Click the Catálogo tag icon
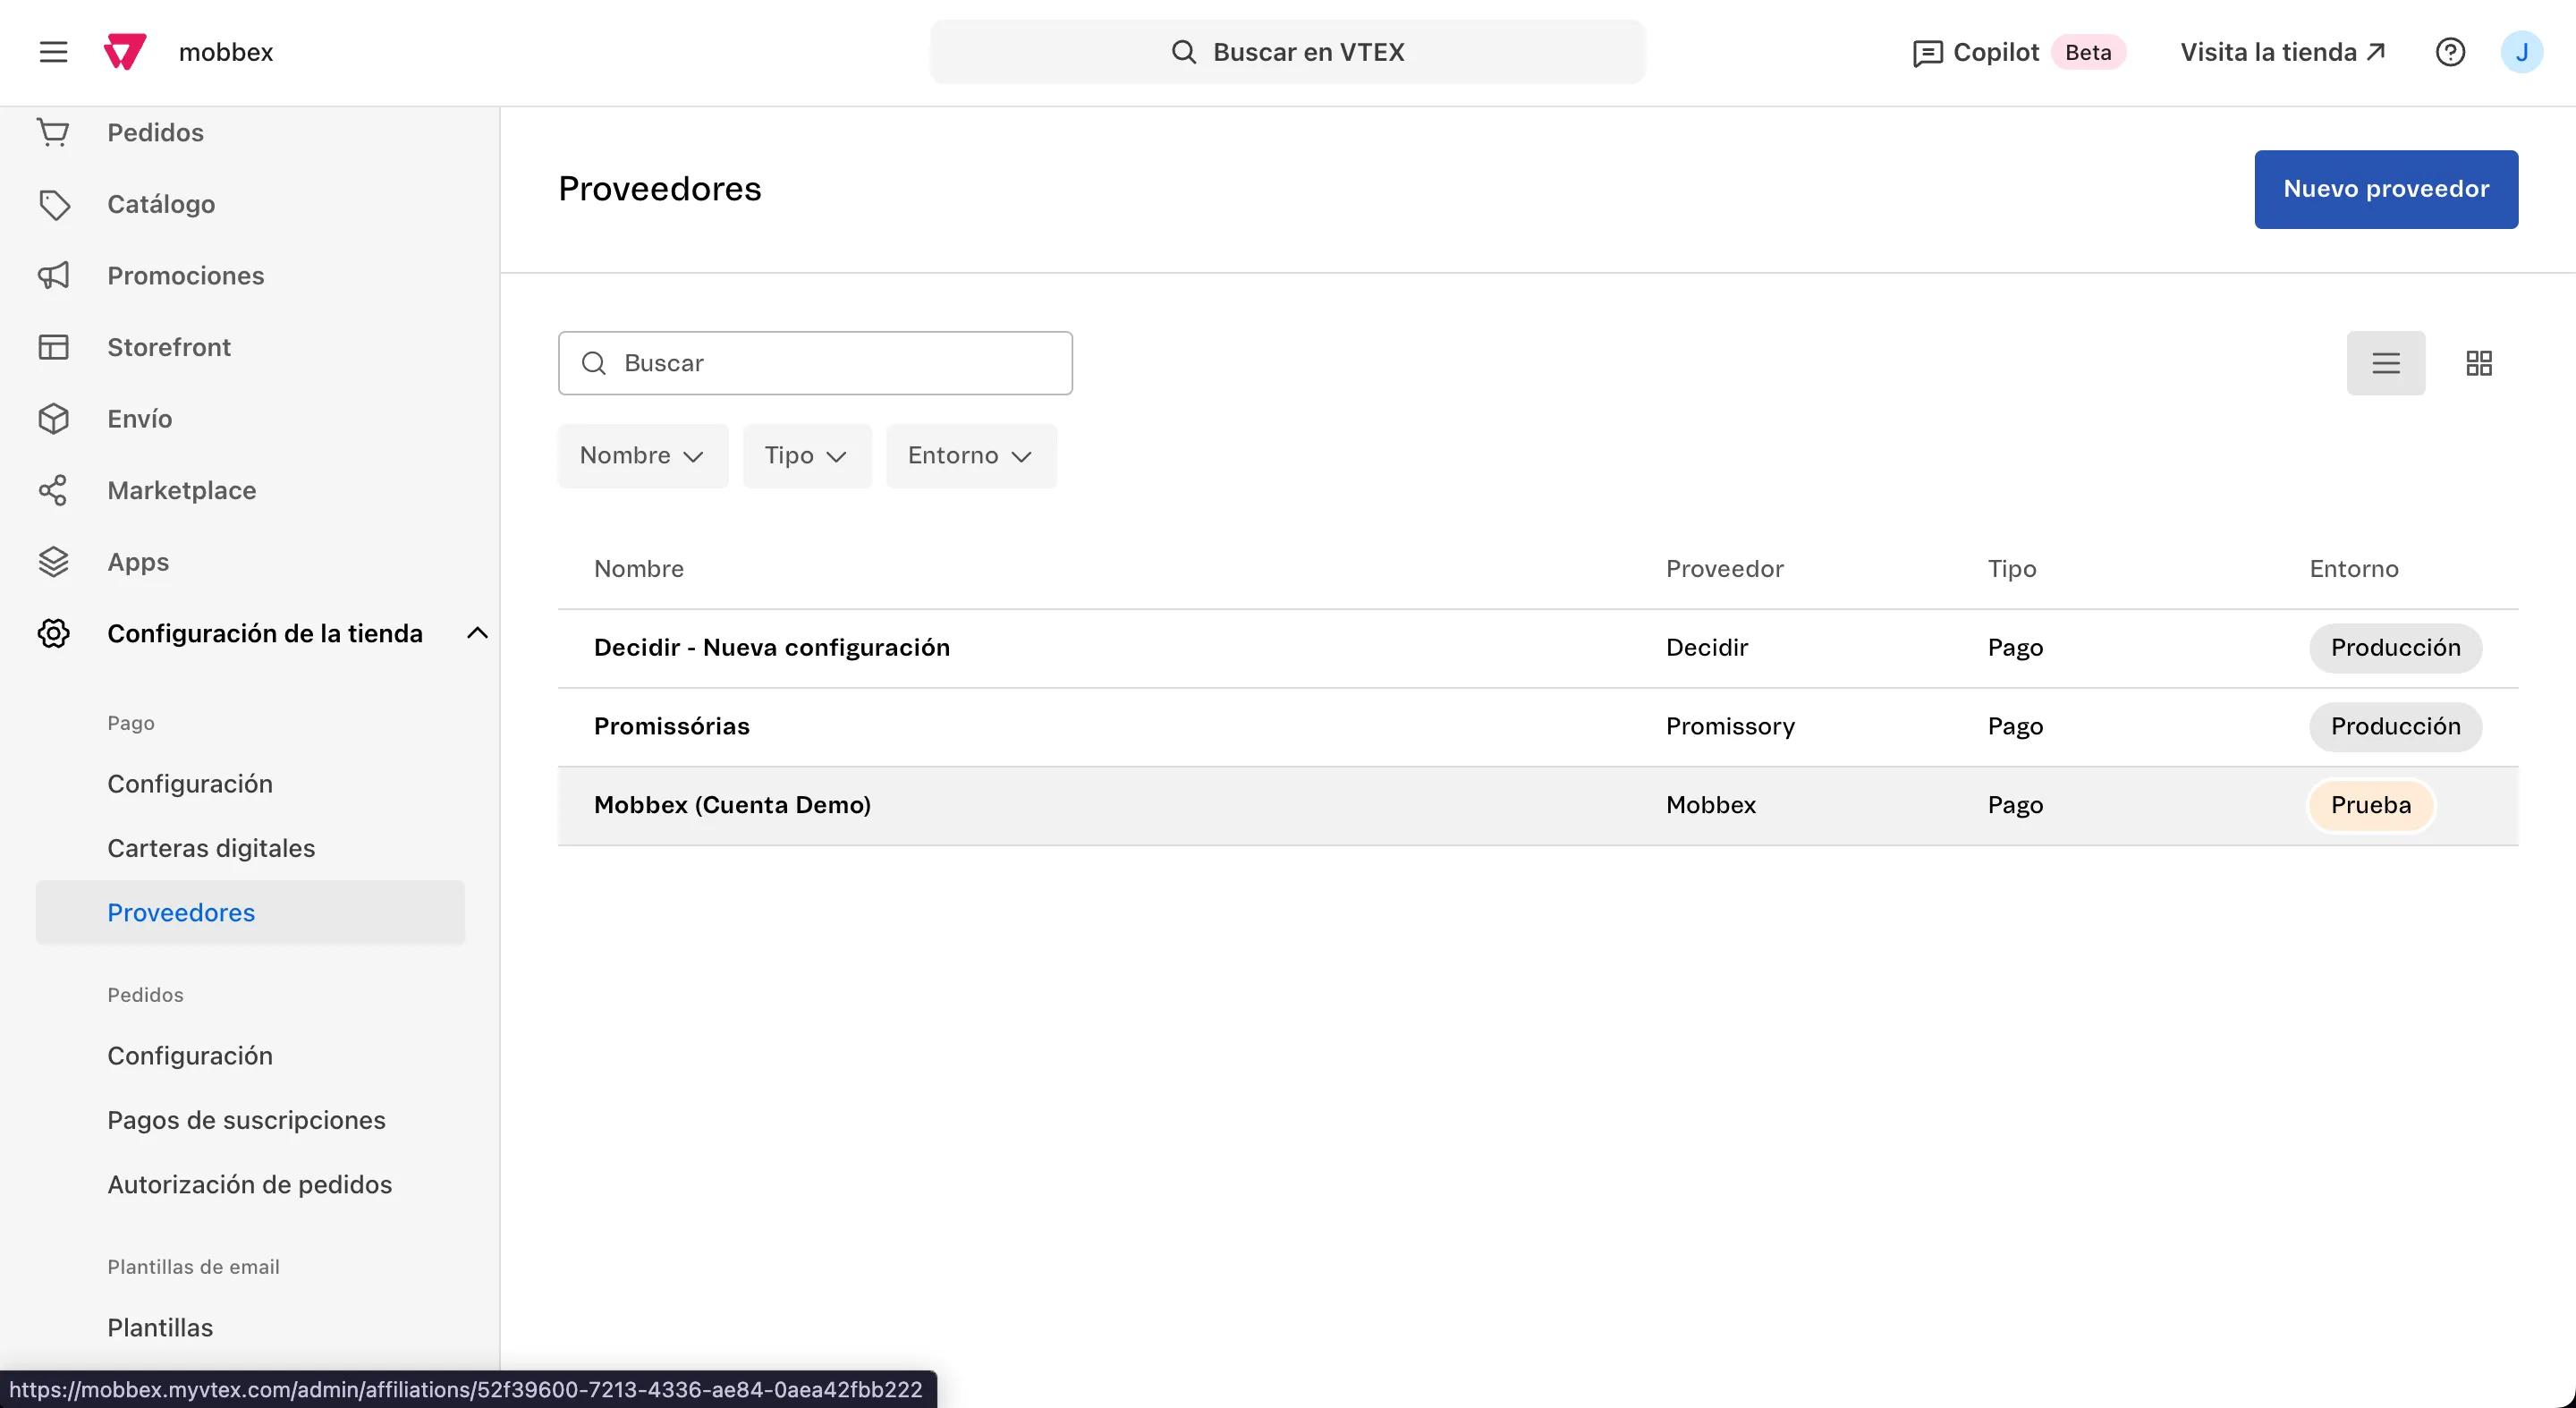Viewport: 2576px width, 1408px height. pos(53,204)
